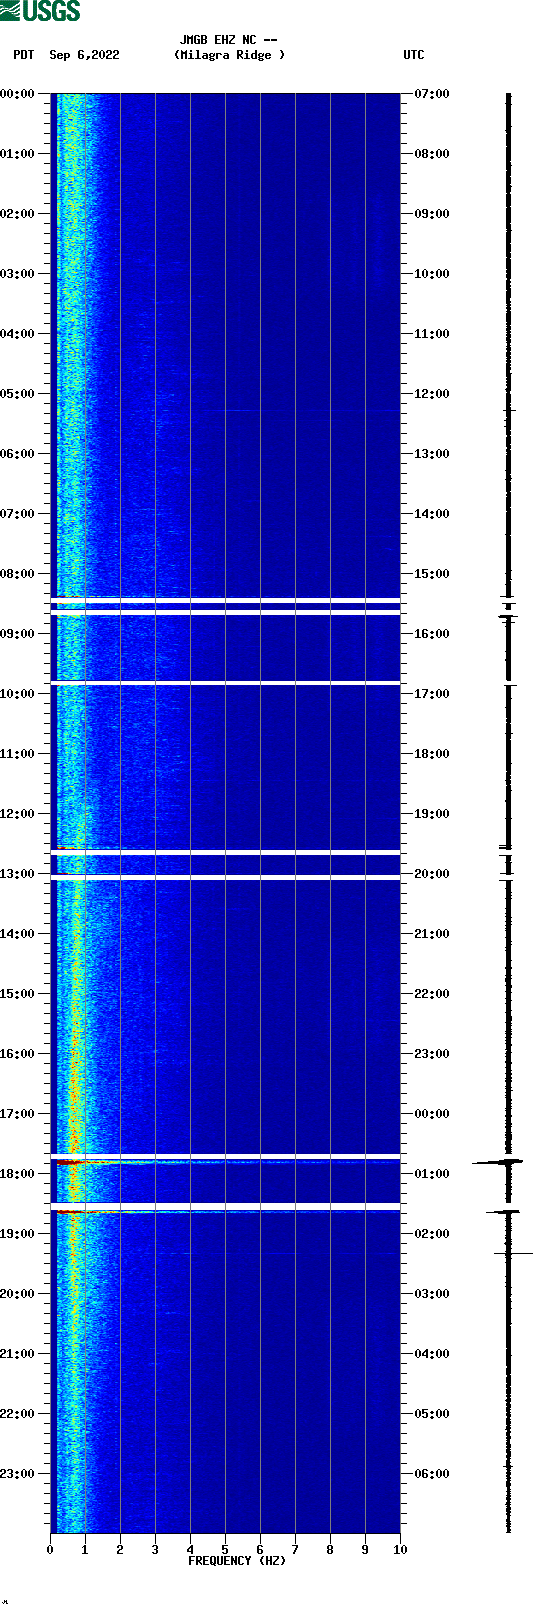The width and height of the screenshot is (552, 1613).
Task: Click the 20:00 UTC label on the right axis
Action: (432, 874)
